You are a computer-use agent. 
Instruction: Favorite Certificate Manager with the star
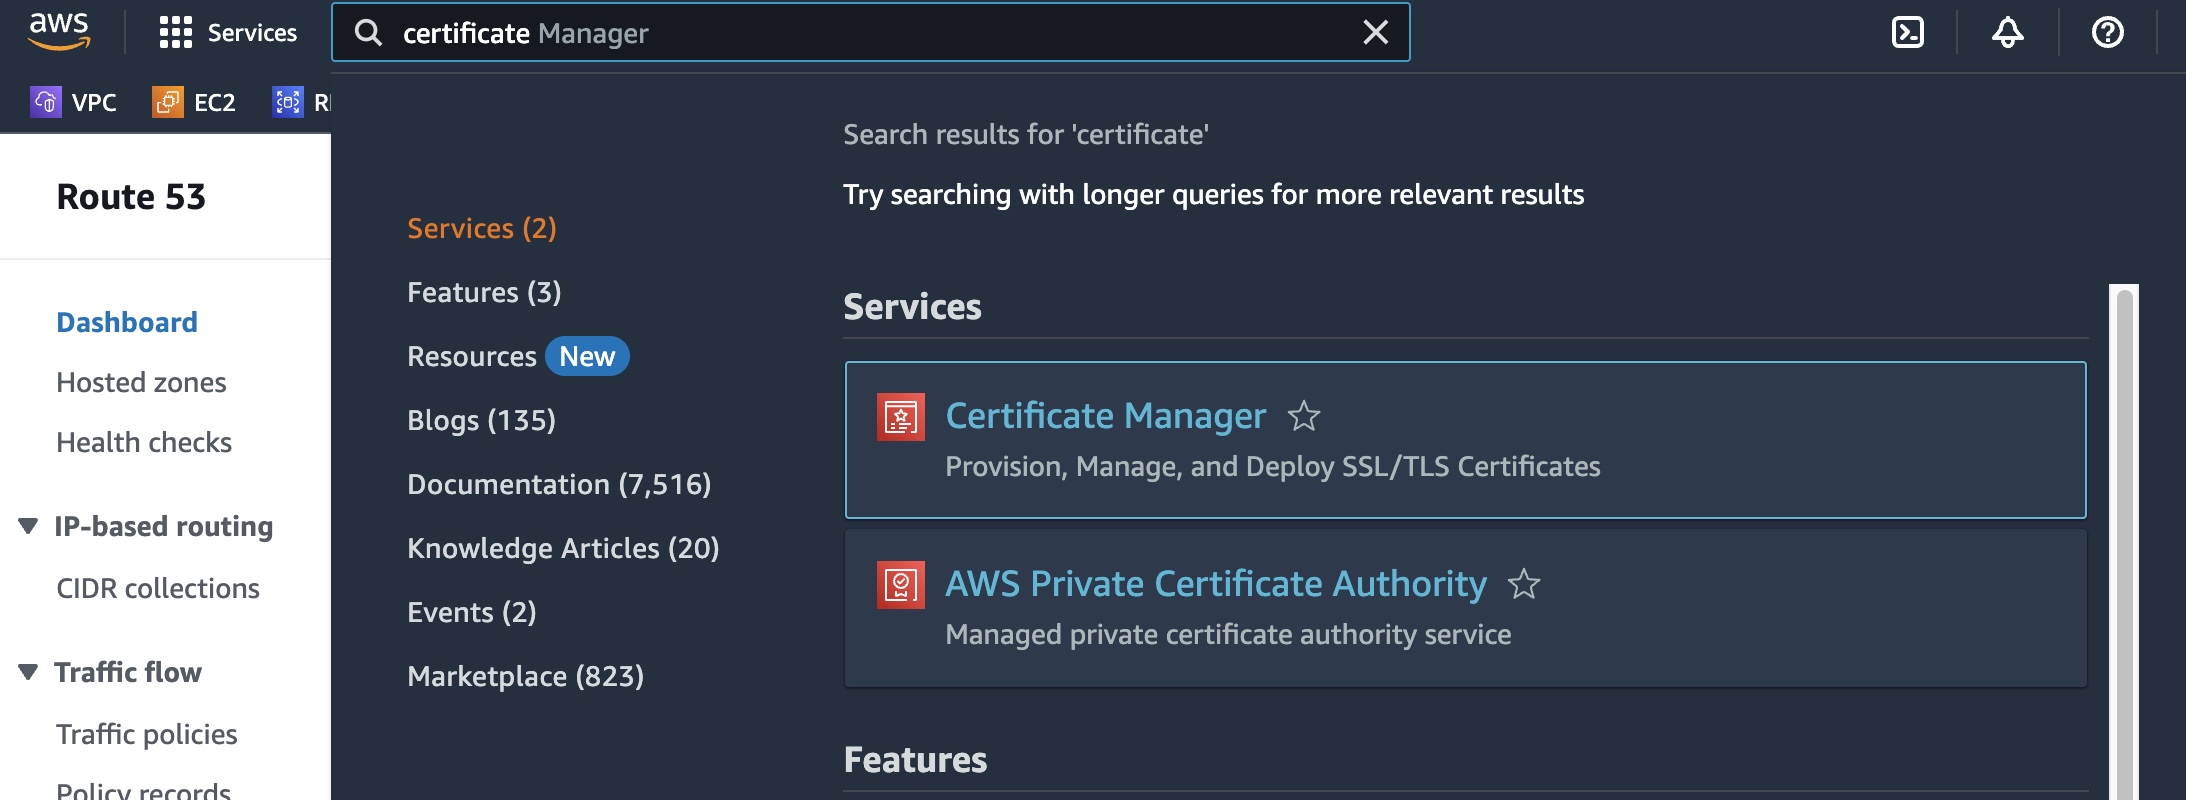[x=1304, y=415]
